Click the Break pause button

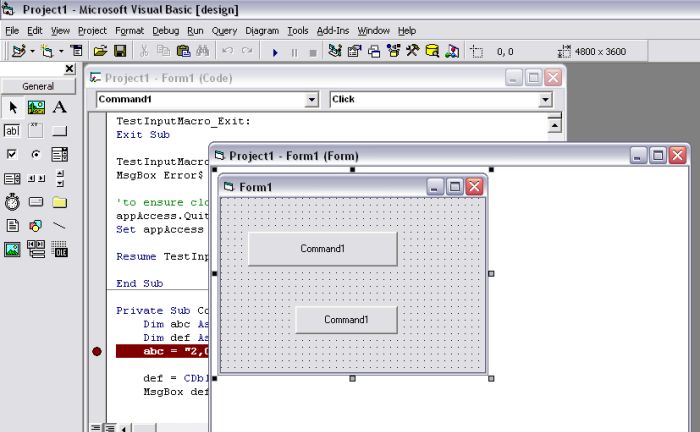point(294,53)
